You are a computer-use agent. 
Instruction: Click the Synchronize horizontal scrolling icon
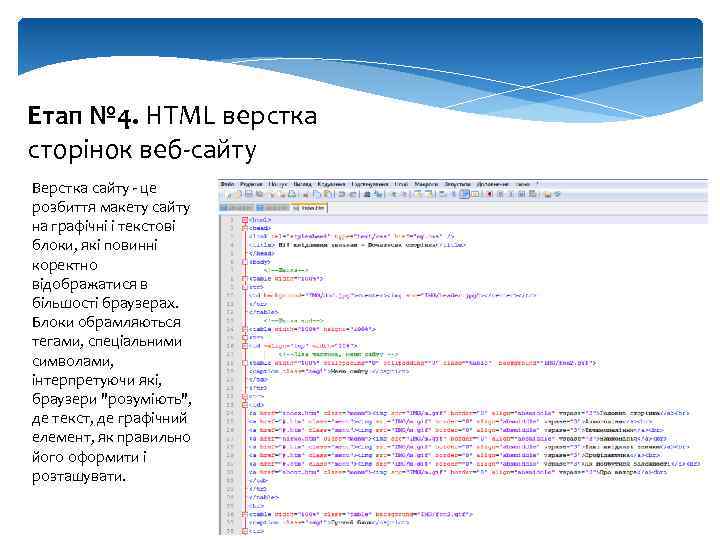pos(429,195)
